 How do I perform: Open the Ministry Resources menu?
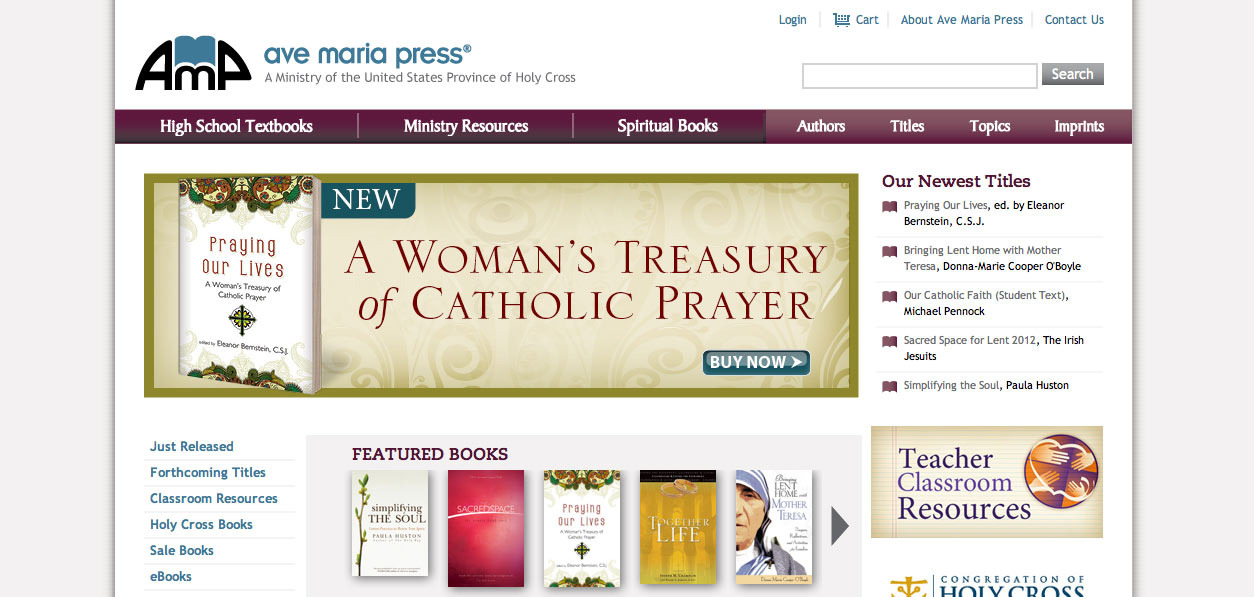[x=466, y=126]
